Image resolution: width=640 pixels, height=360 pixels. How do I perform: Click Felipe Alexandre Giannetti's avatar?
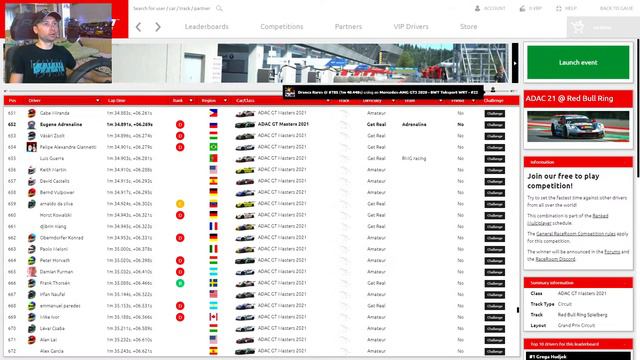31,147
